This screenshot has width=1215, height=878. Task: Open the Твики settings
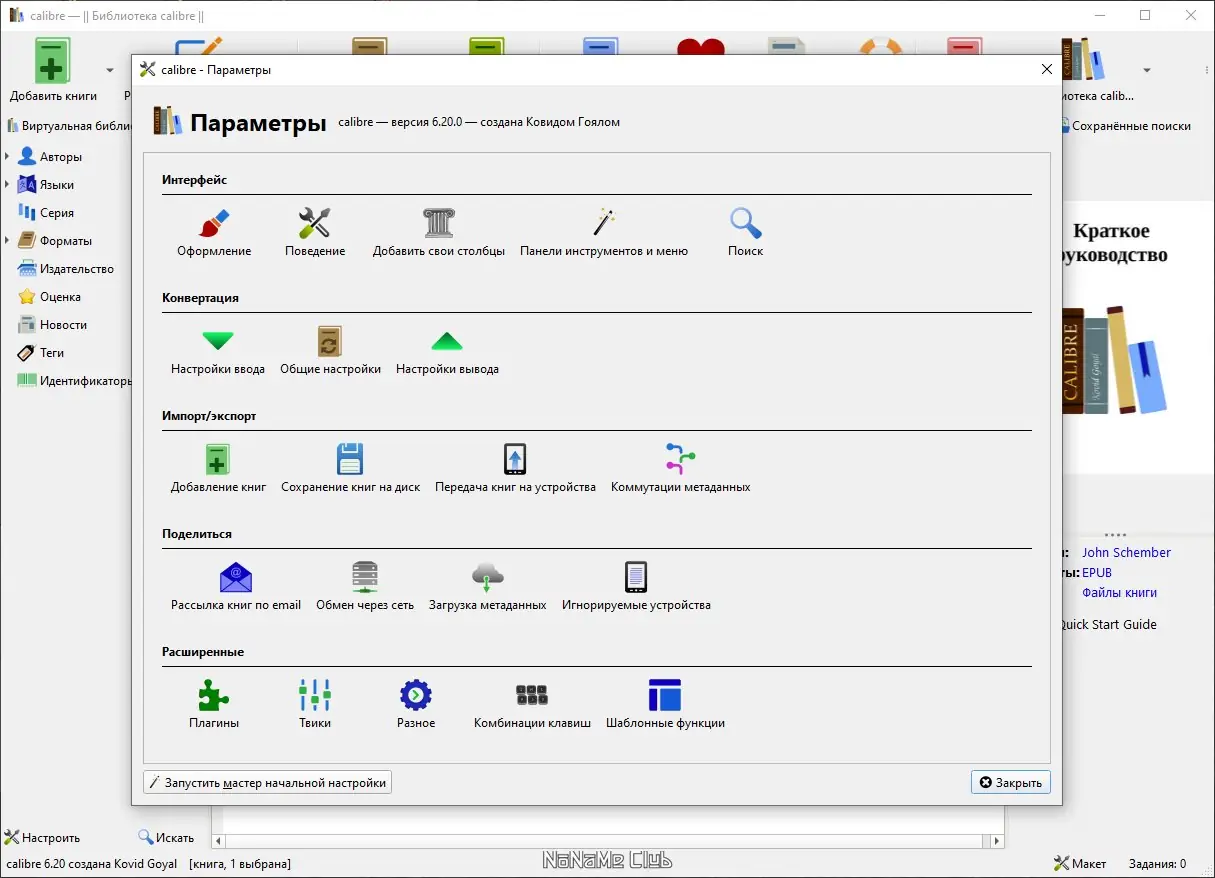(x=315, y=704)
